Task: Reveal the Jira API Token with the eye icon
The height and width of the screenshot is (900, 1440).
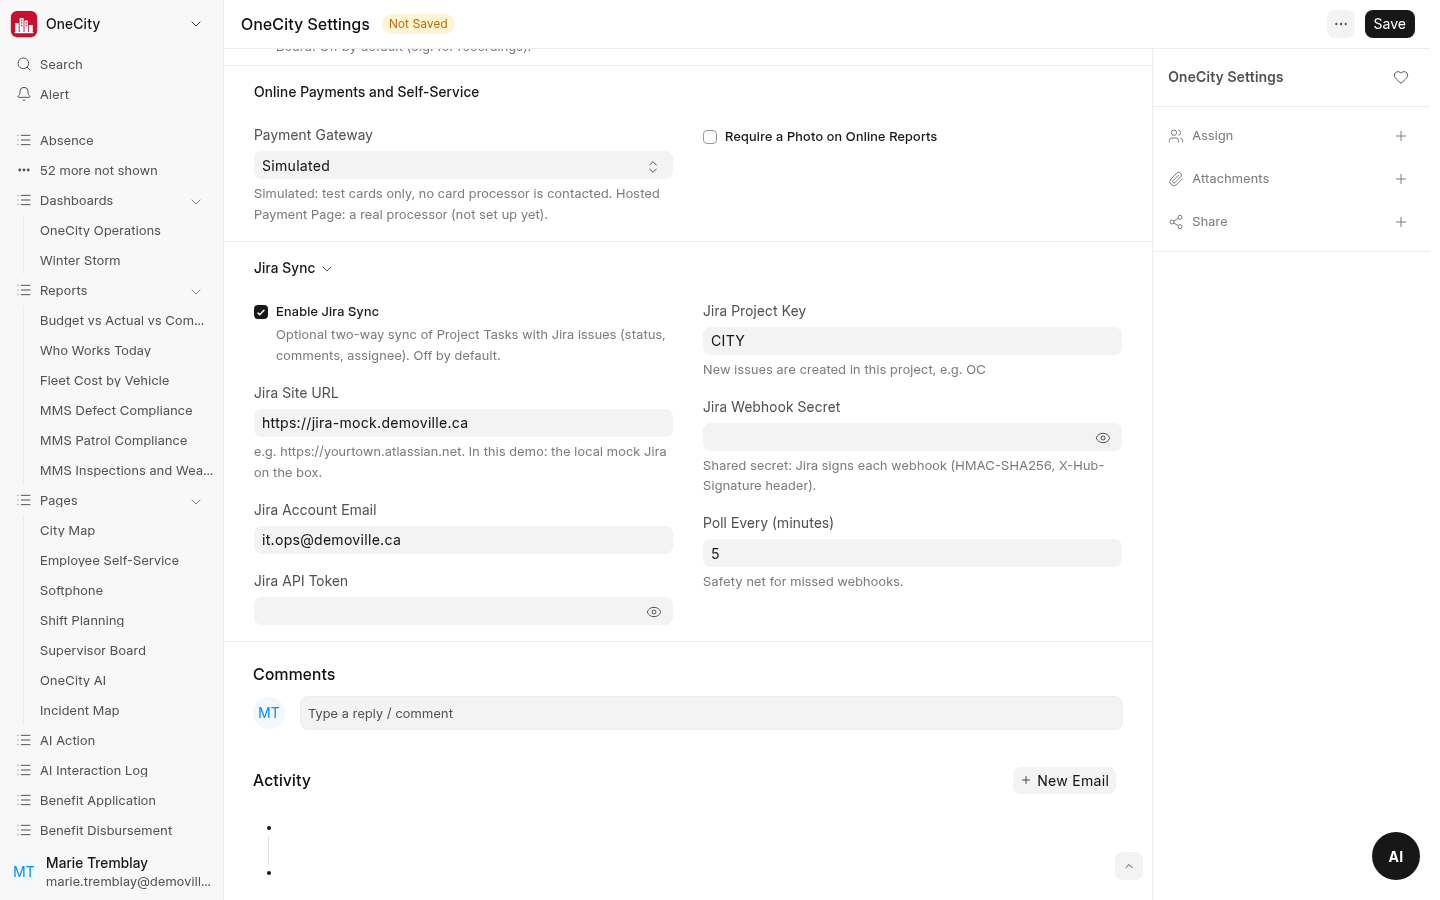Action: tap(654, 612)
